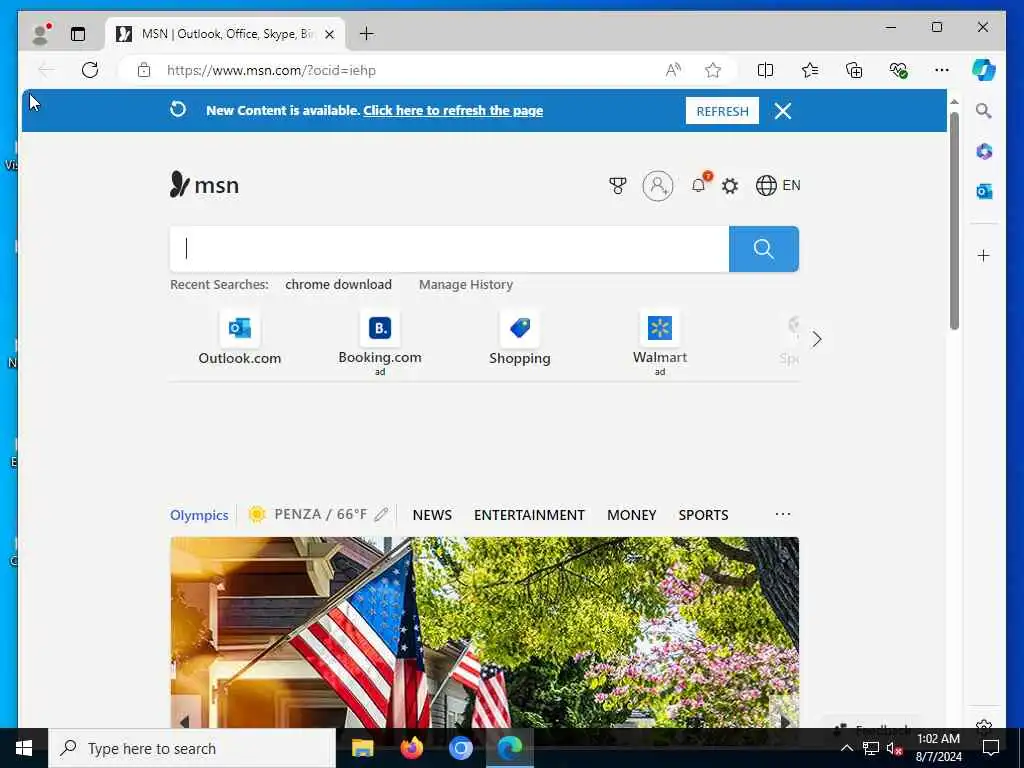Open Outlook in Edge sidebar
Viewport: 1024px width, 768px height.
(984, 191)
